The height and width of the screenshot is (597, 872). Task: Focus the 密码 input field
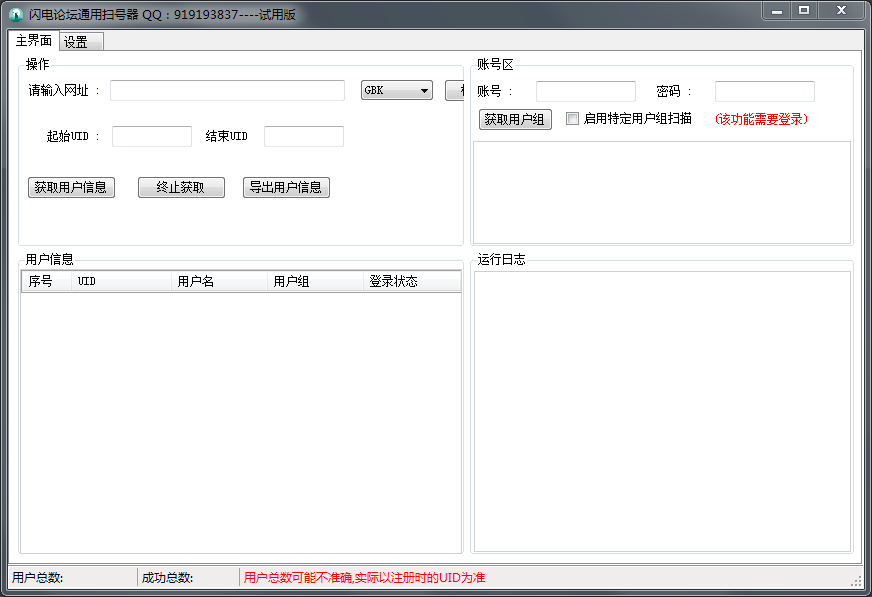pyautogui.click(x=765, y=91)
